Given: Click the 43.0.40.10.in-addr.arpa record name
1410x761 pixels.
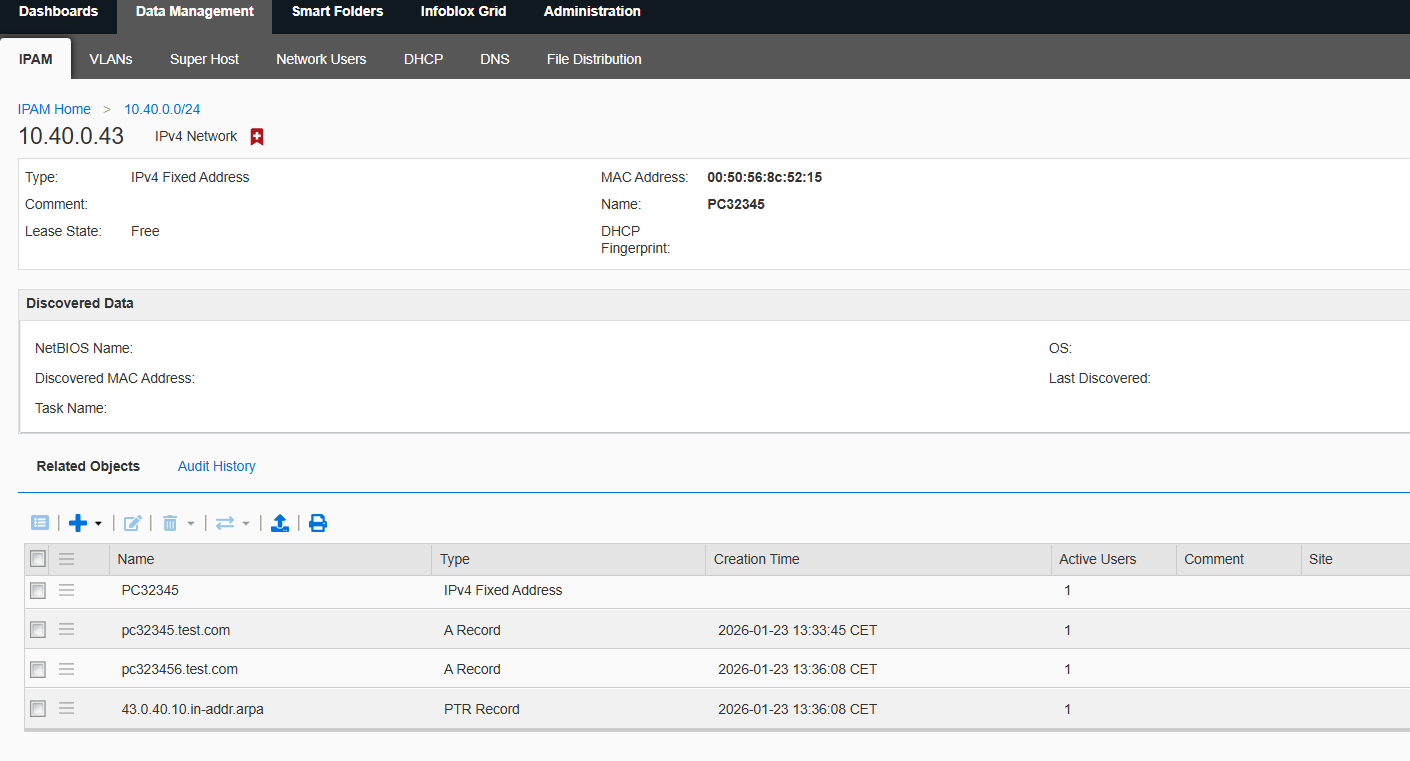Looking at the screenshot, I should pyautogui.click(x=193, y=709).
